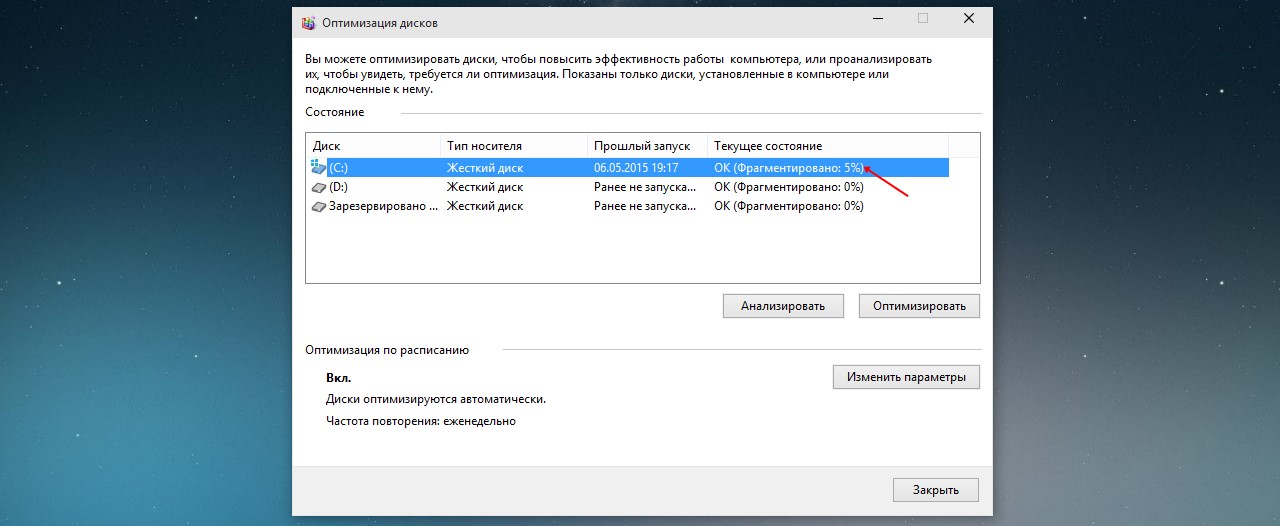Open schedule settings via Изменить параметры
The height and width of the screenshot is (526, 1280).
(x=906, y=377)
